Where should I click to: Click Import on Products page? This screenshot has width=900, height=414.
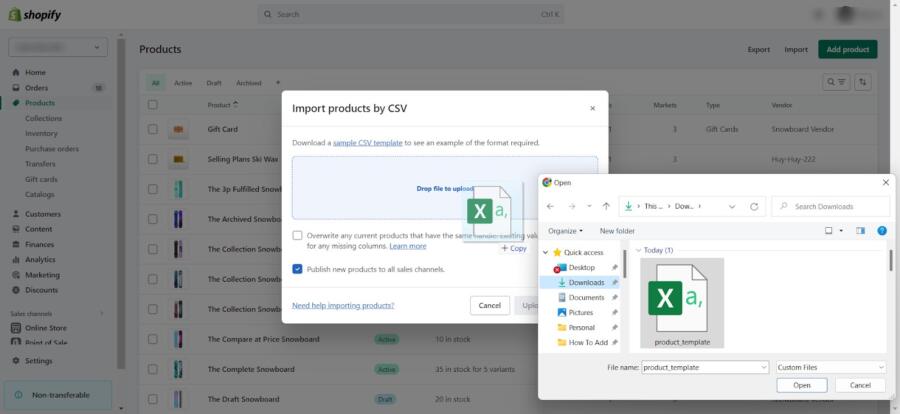(796, 49)
